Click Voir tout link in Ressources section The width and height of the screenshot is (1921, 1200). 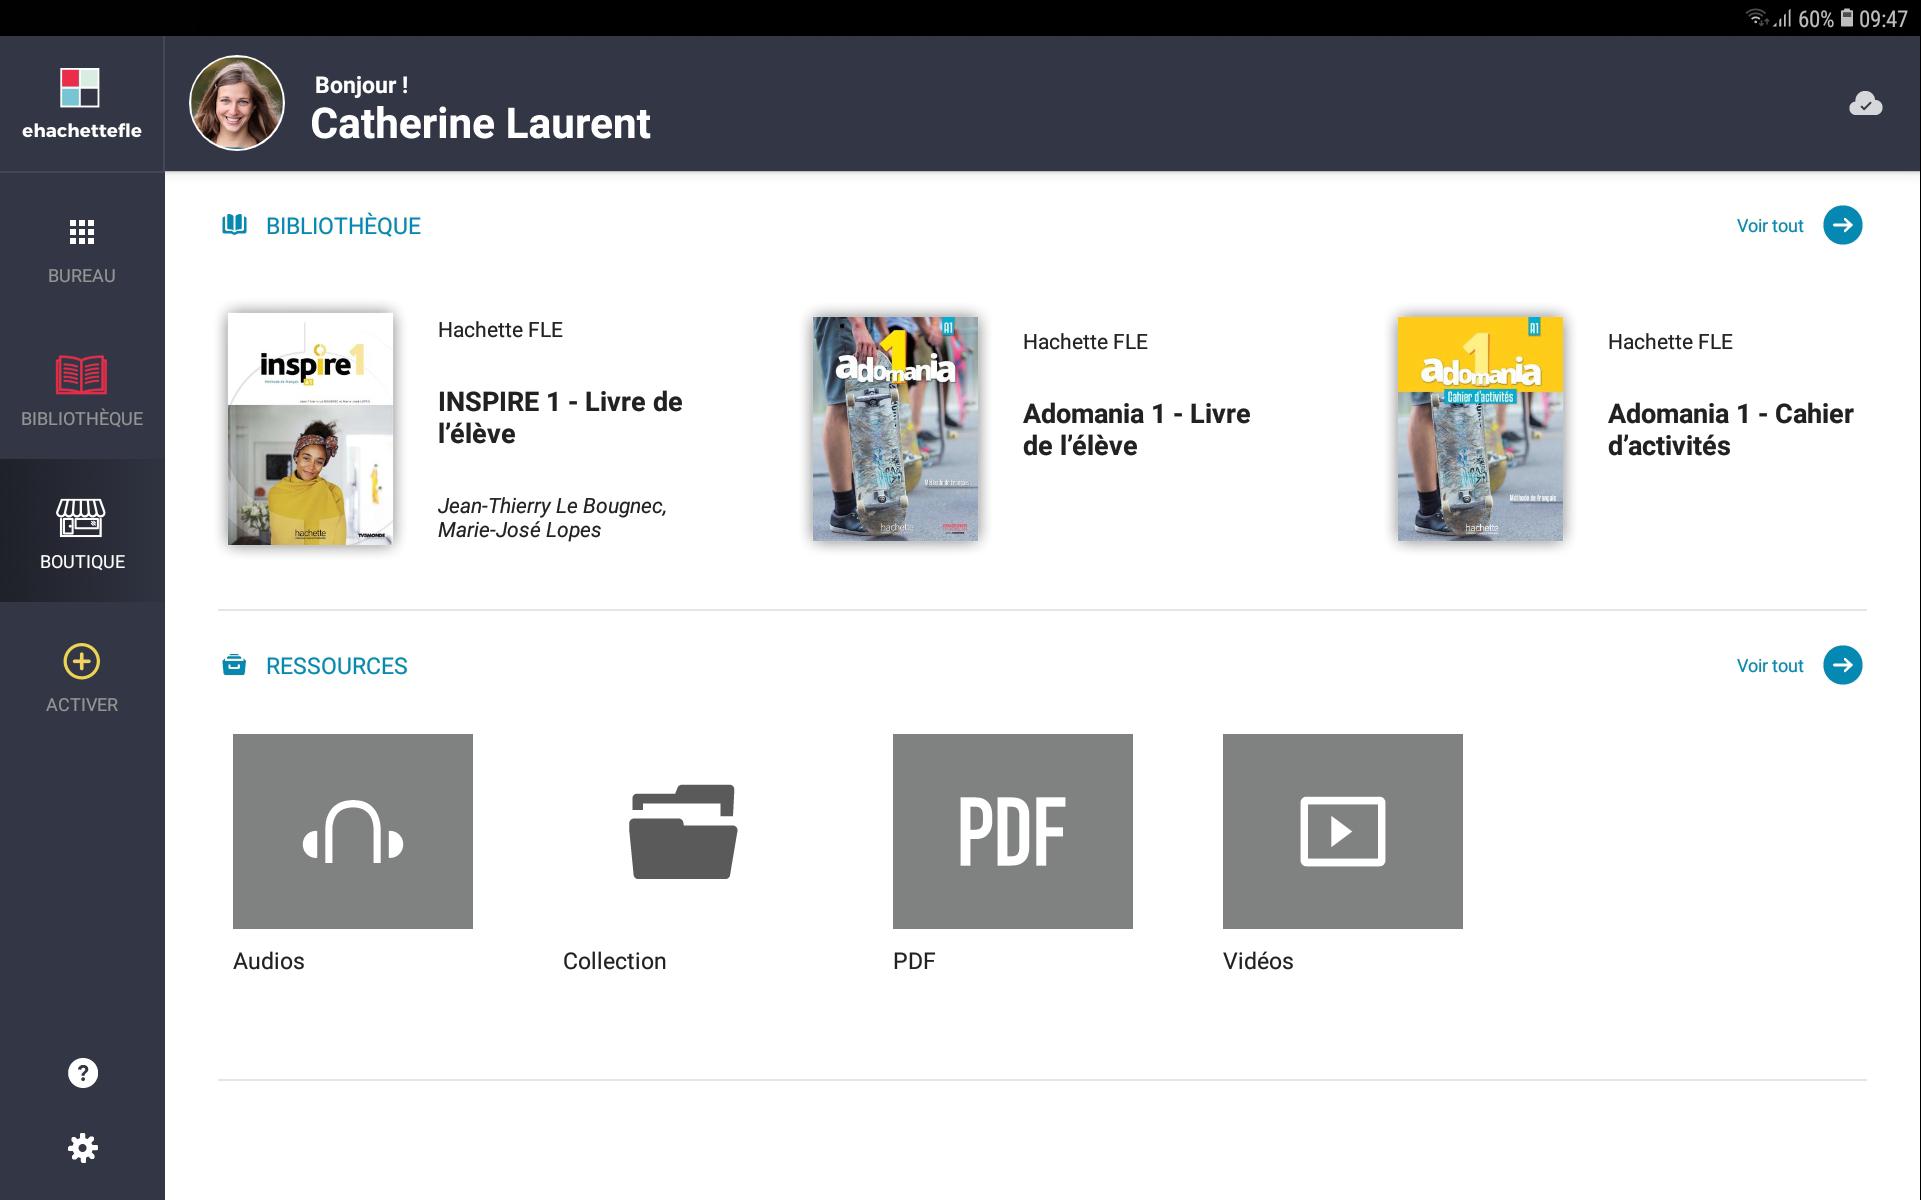1770,666
